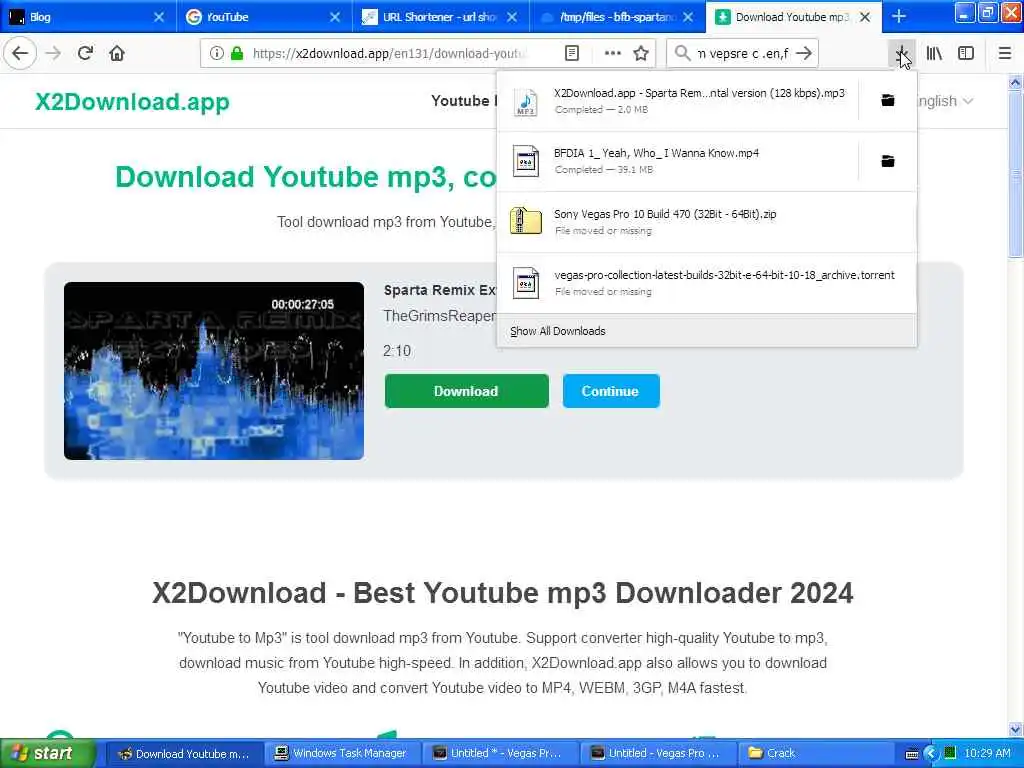
Task: Select the Sony Vegas Pro 10 zip entry
Action: coord(707,222)
